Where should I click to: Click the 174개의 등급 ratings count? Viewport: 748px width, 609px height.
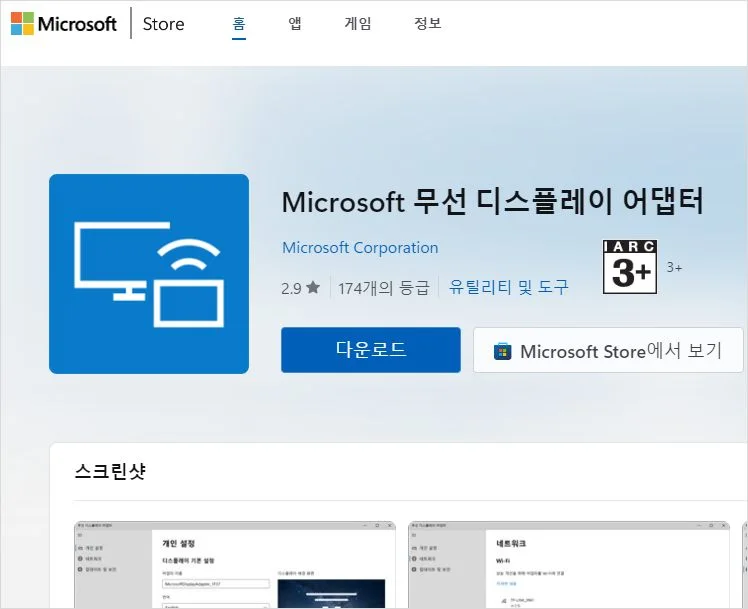pos(383,288)
